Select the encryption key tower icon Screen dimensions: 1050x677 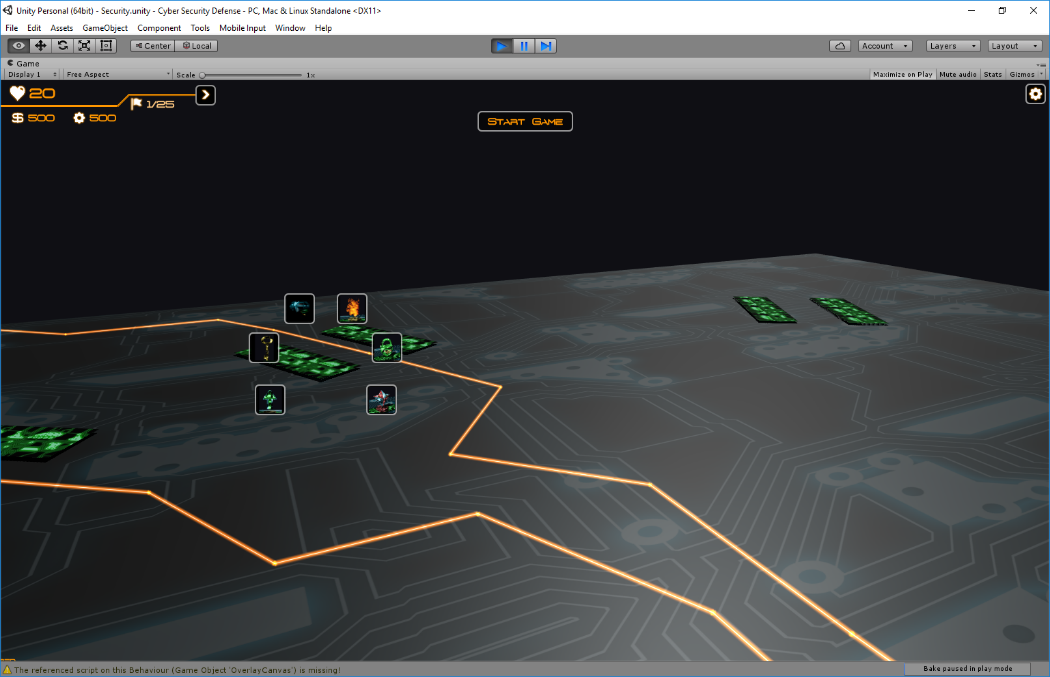click(264, 347)
